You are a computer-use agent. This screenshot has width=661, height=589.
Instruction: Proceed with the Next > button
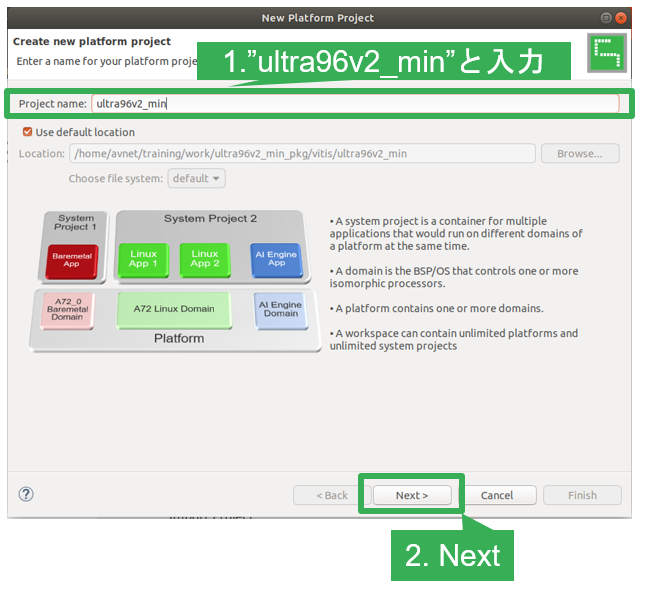pyautogui.click(x=411, y=495)
